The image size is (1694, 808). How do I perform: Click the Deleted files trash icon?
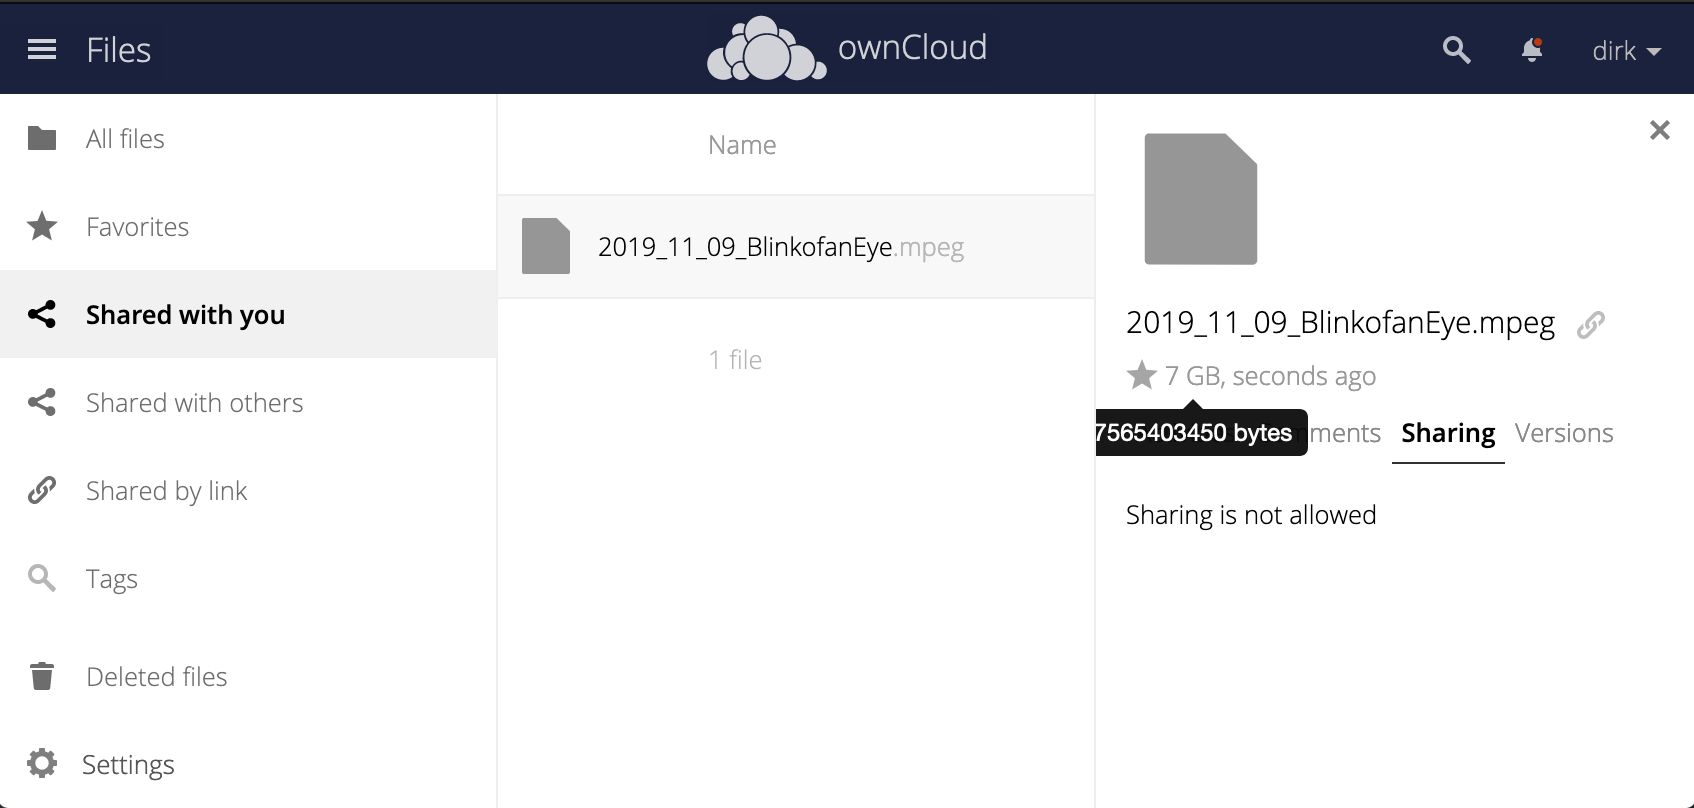coord(42,676)
